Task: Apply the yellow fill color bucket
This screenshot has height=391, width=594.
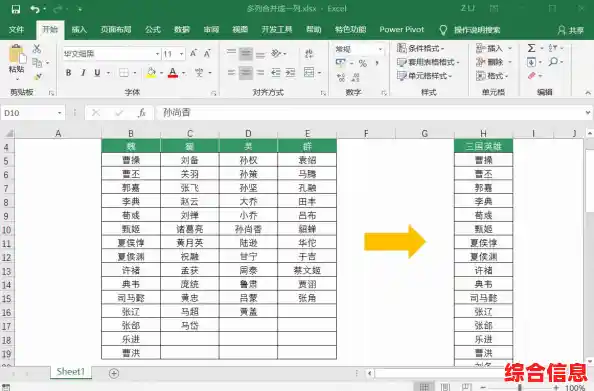Action: click(x=151, y=73)
